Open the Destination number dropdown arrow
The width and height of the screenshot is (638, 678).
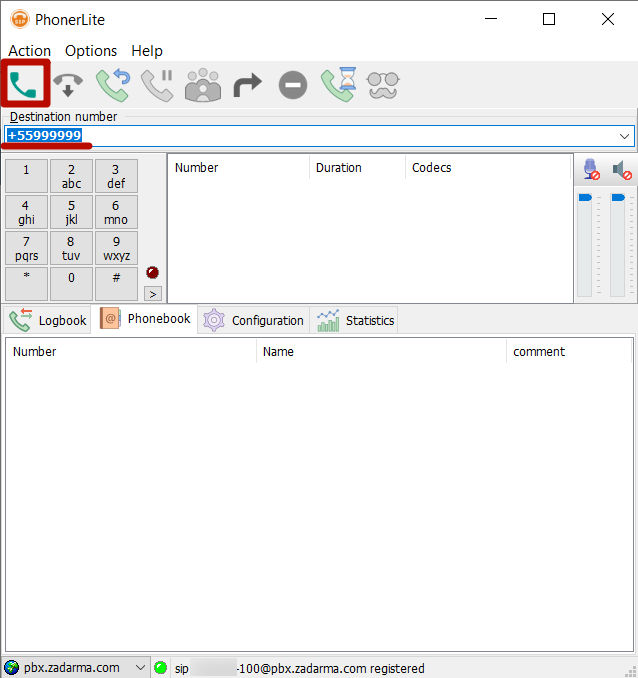coord(624,136)
